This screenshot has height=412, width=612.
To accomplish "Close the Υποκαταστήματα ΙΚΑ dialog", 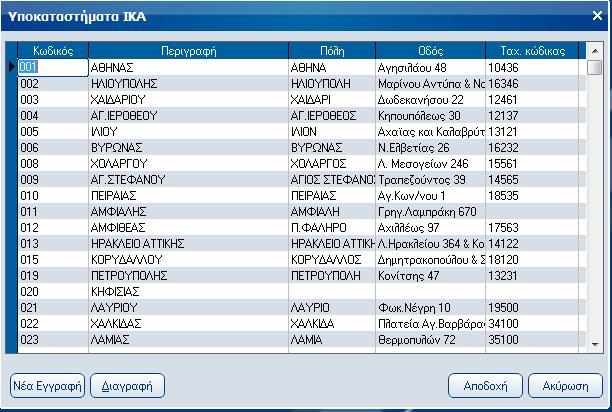I will [597, 16].
